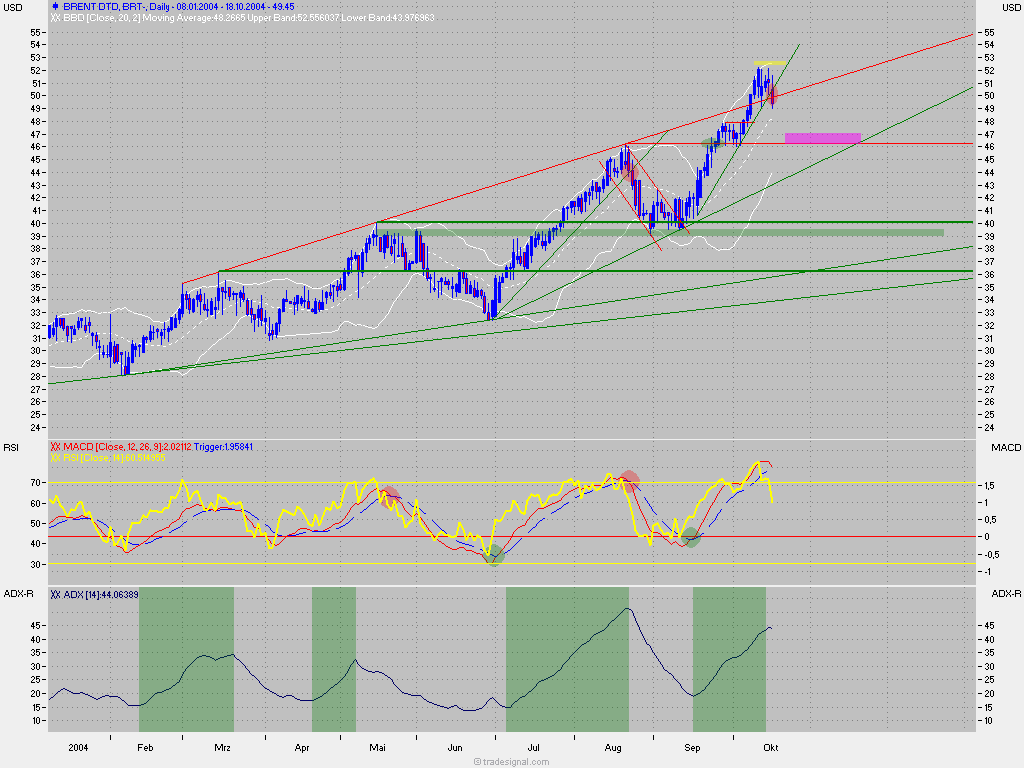Select the BBD [Close, 20, 2] legend text
Screen dimensions: 1024x768
click(x=102, y=18)
